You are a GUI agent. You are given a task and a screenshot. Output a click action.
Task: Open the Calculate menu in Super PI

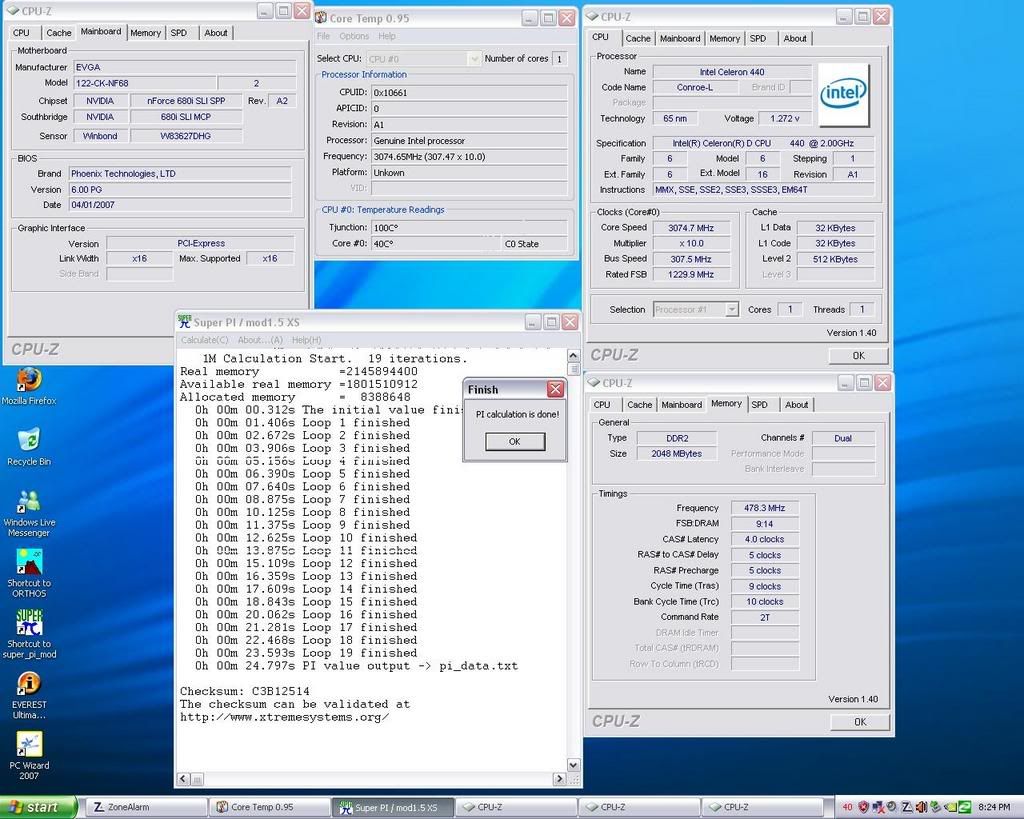point(204,340)
